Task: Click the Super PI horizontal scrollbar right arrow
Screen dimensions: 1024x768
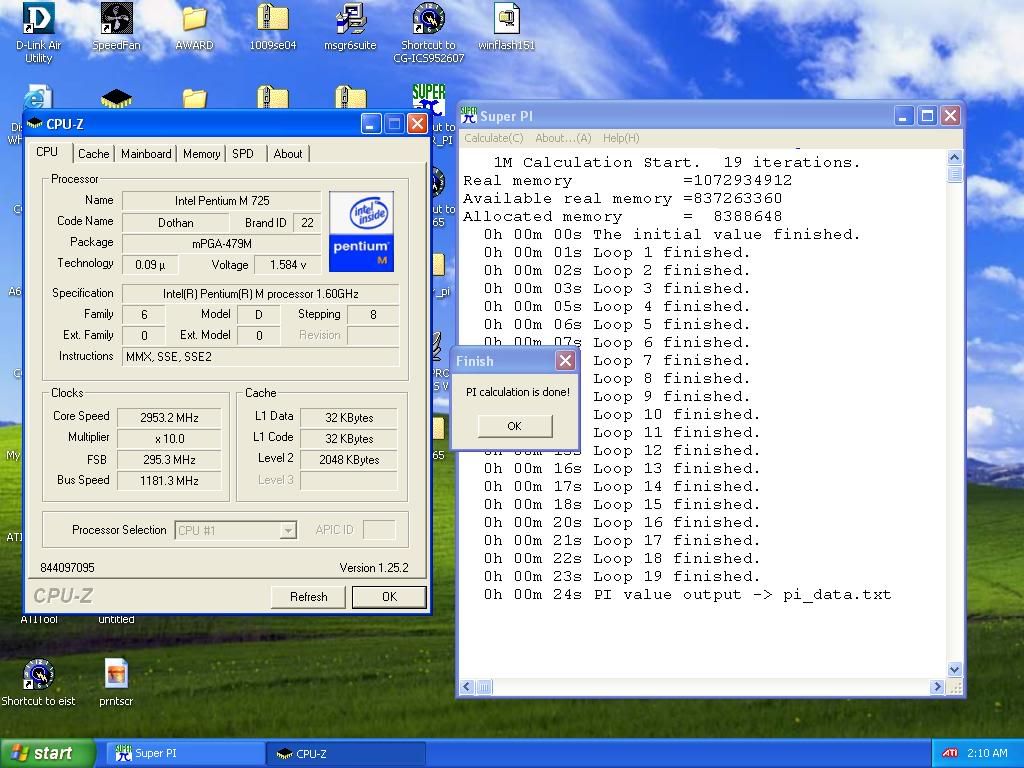Action: [937, 686]
